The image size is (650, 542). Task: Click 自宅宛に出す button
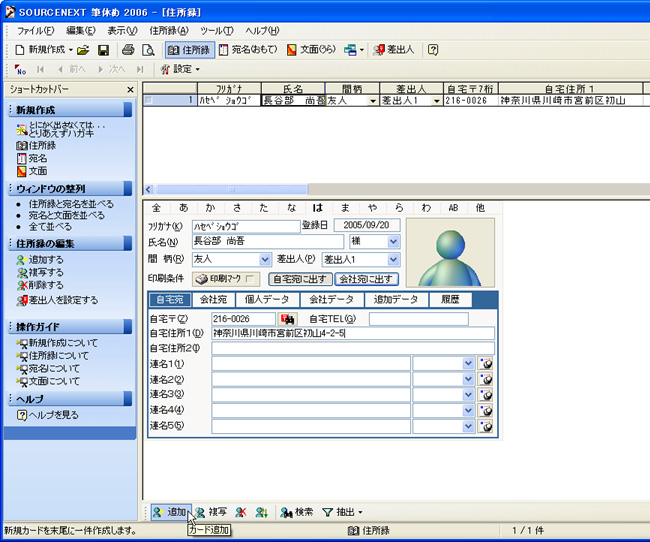point(300,279)
